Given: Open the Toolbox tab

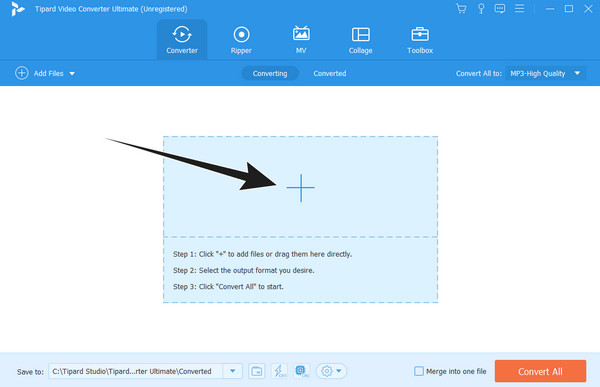Looking at the screenshot, I should click(x=420, y=40).
